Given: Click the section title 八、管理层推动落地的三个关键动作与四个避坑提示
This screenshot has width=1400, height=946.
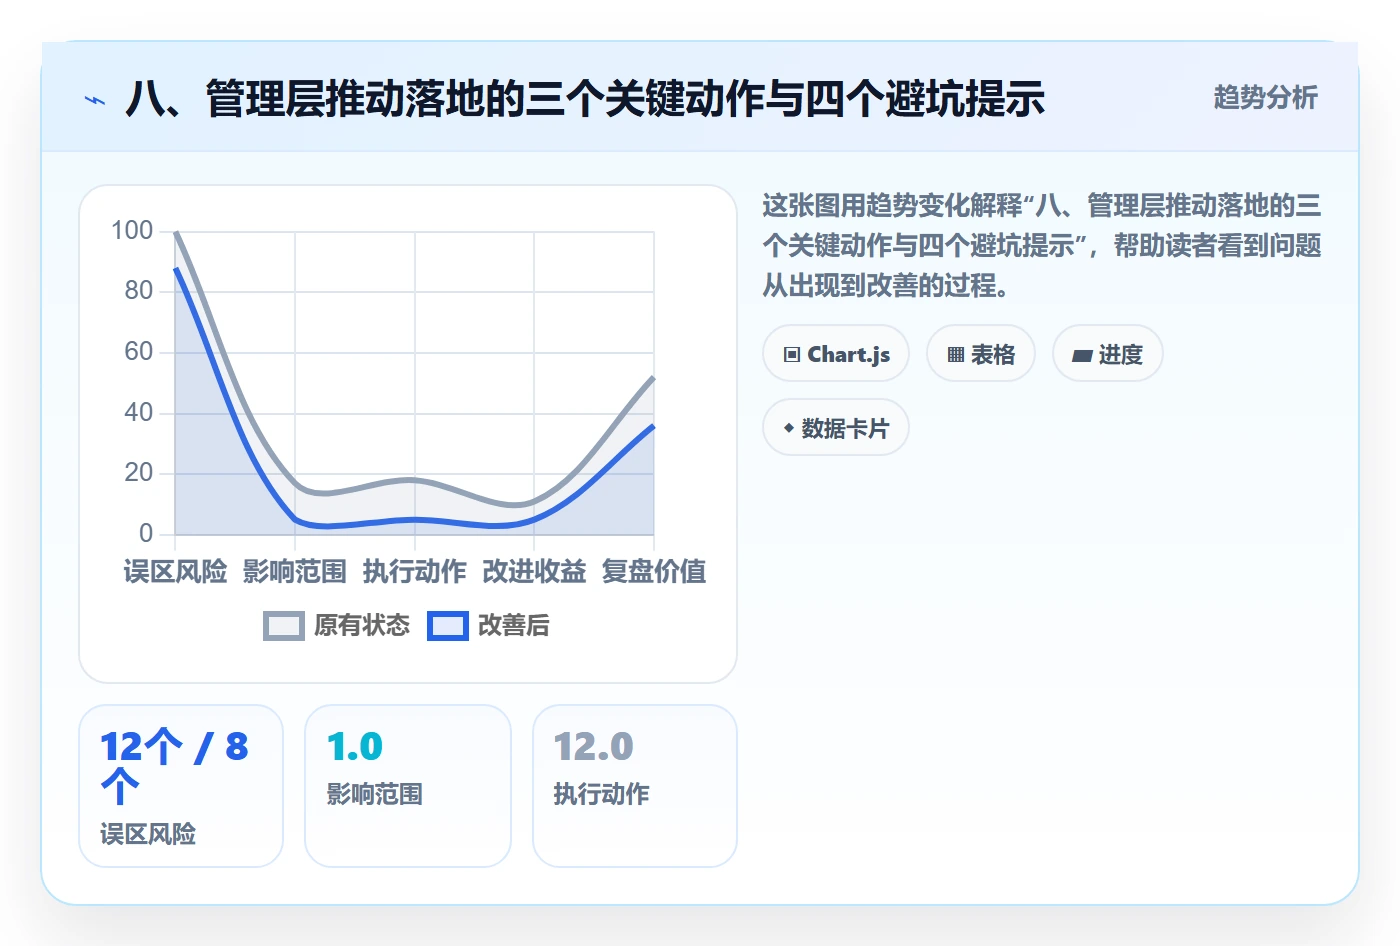Looking at the screenshot, I should [x=585, y=99].
